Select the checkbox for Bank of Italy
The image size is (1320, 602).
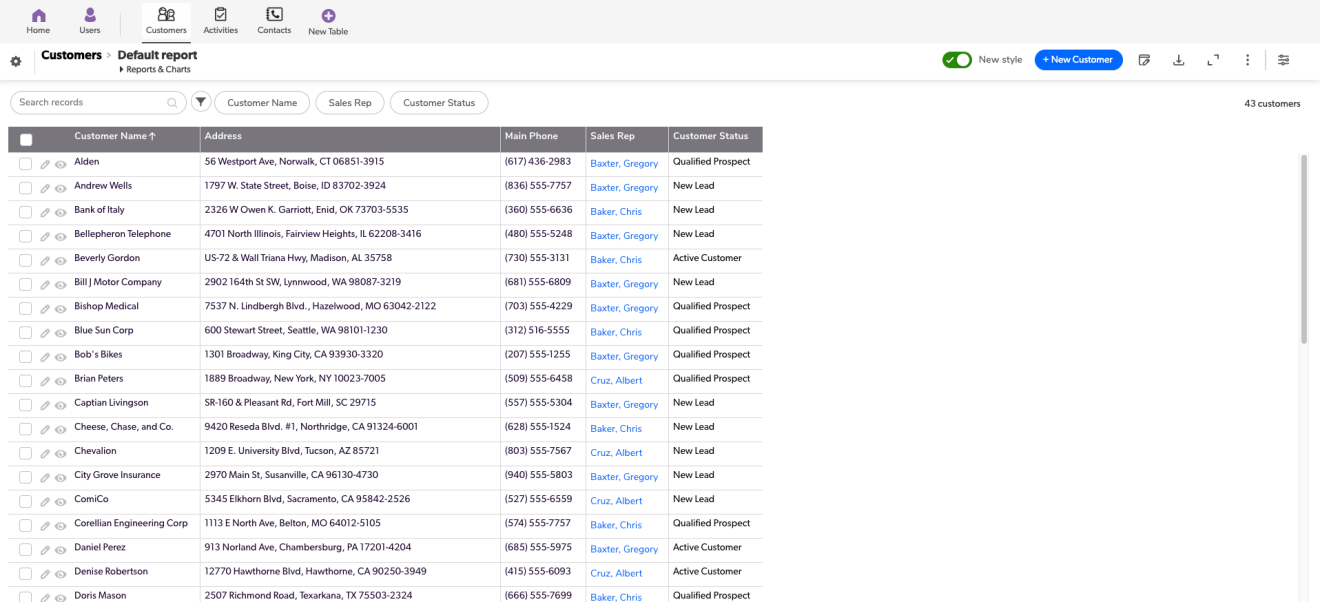(x=26, y=212)
